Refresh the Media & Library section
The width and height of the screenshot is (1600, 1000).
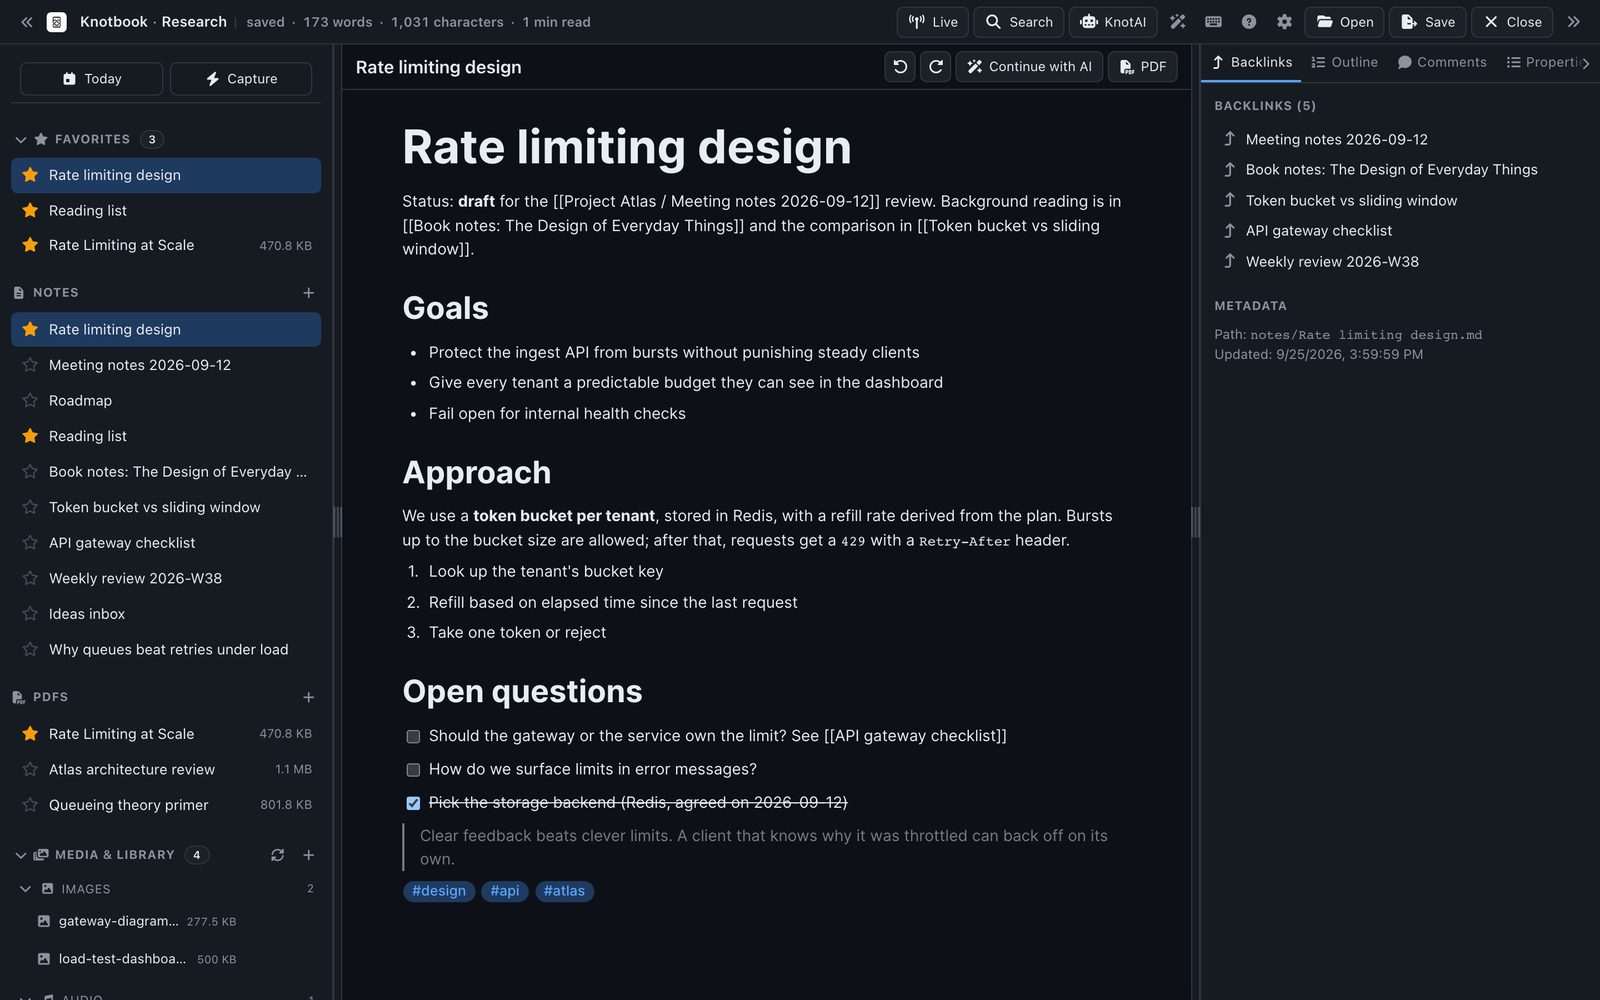[x=277, y=855]
